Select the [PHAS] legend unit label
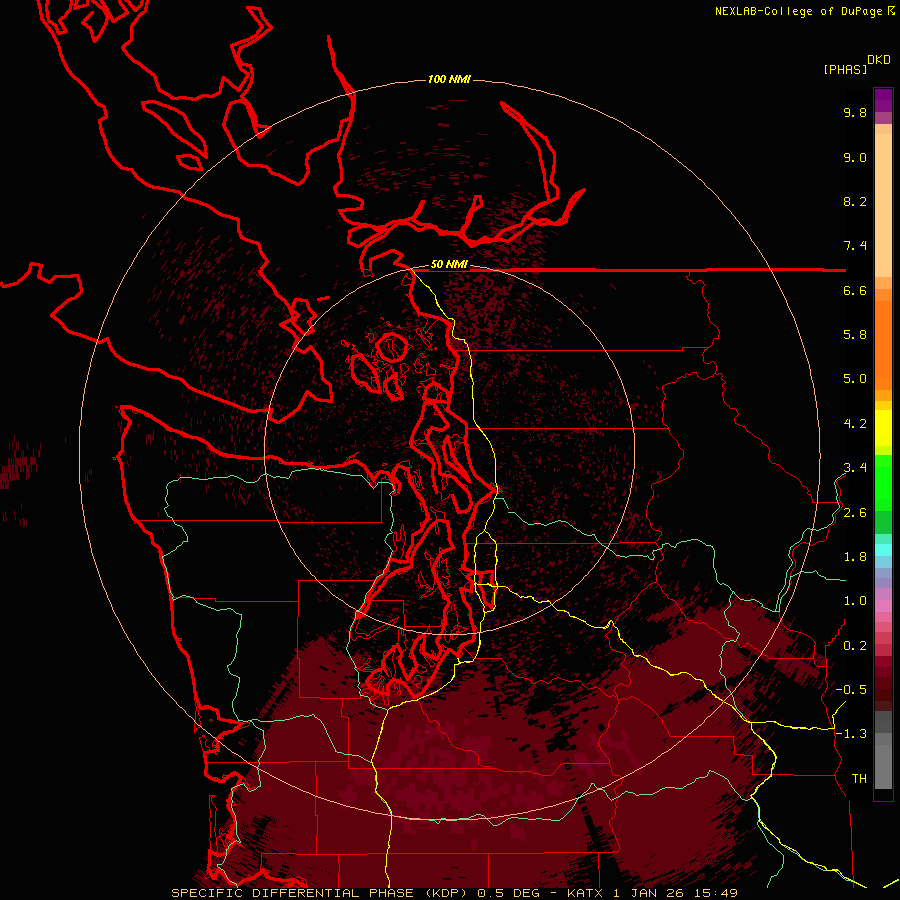 pos(845,70)
